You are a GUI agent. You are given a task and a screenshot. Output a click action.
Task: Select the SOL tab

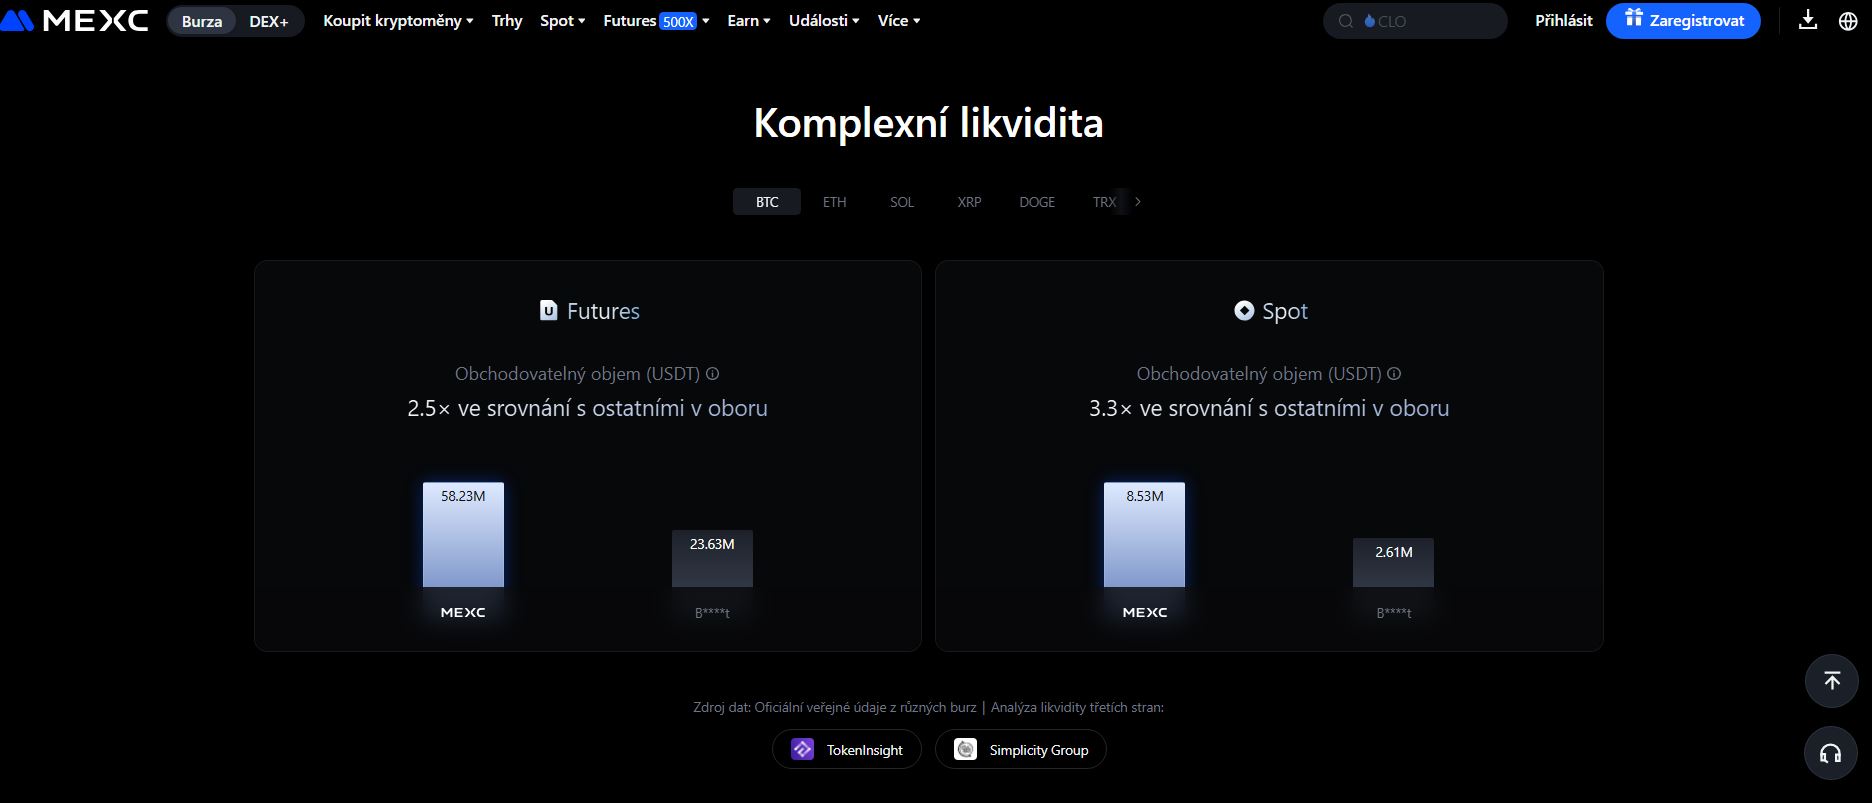click(x=902, y=202)
